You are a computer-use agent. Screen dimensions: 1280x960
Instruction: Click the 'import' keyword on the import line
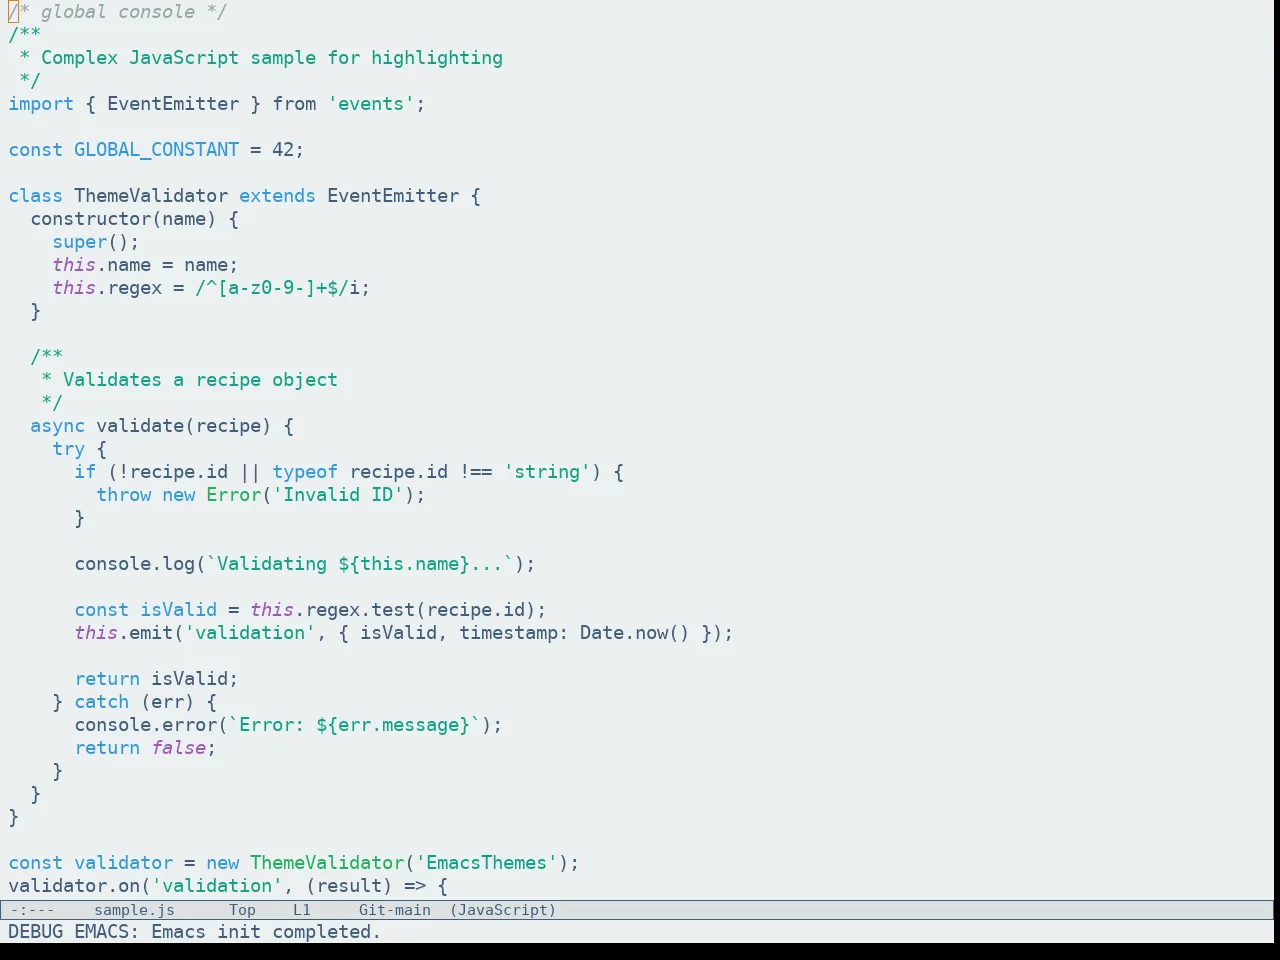pos(41,104)
